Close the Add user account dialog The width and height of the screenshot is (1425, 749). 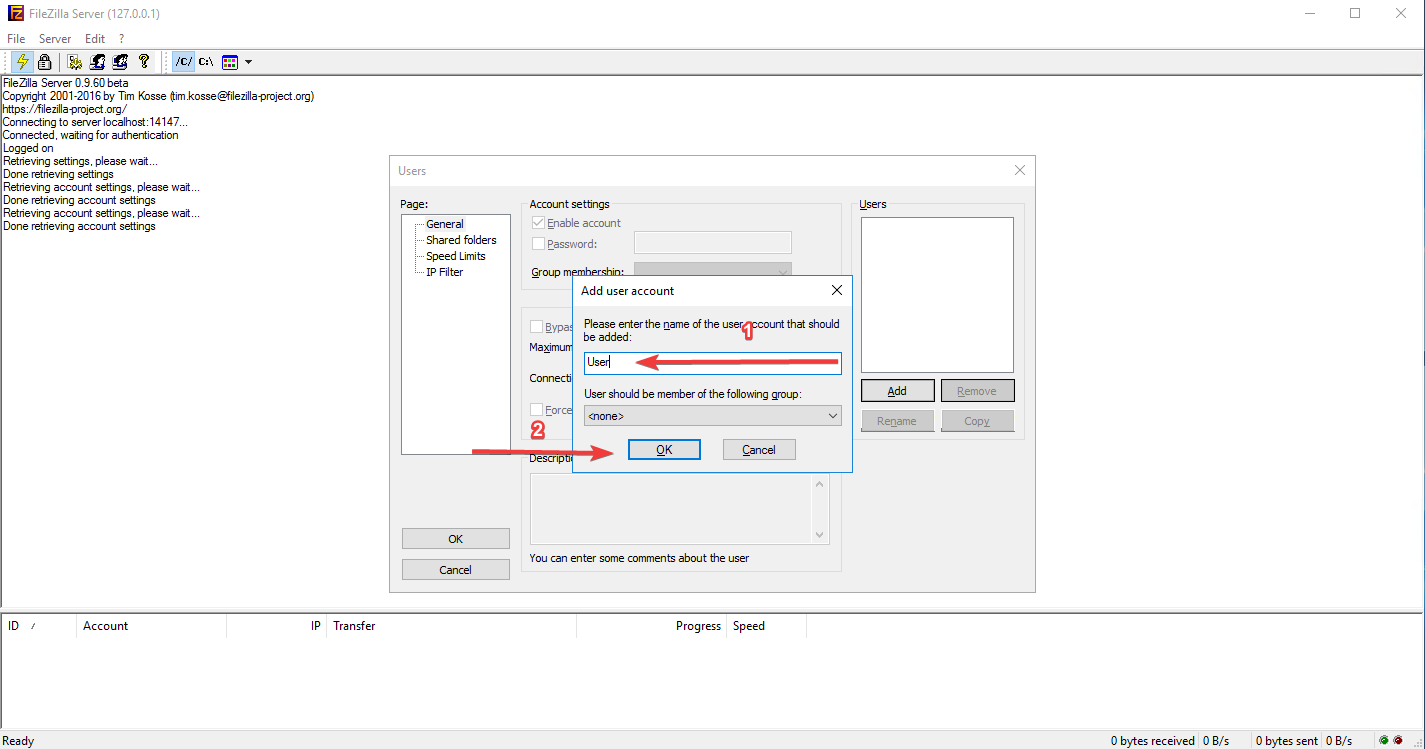pyautogui.click(x=837, y=291)
